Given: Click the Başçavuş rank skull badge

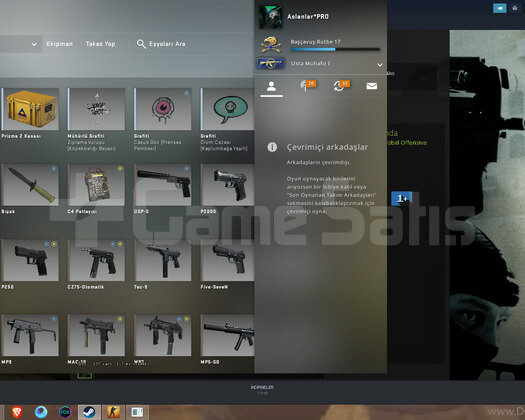Looking at the screenshot, I should click(271, 45).
